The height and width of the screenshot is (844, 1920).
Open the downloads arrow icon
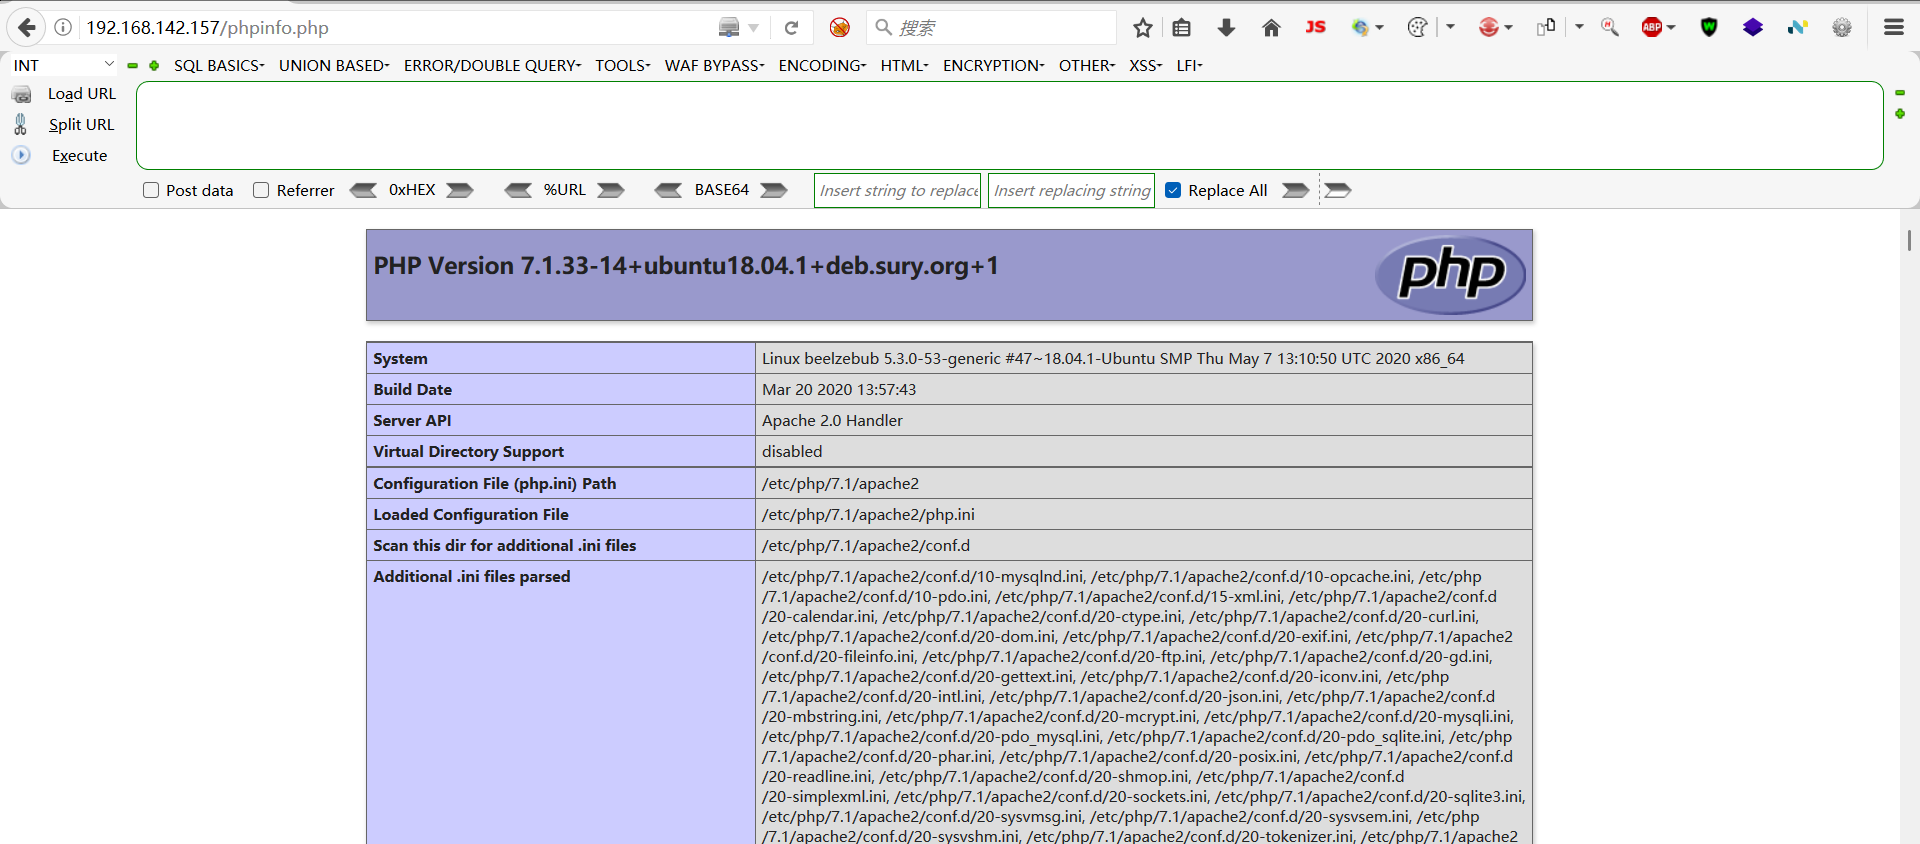[x=1226, y=28]
